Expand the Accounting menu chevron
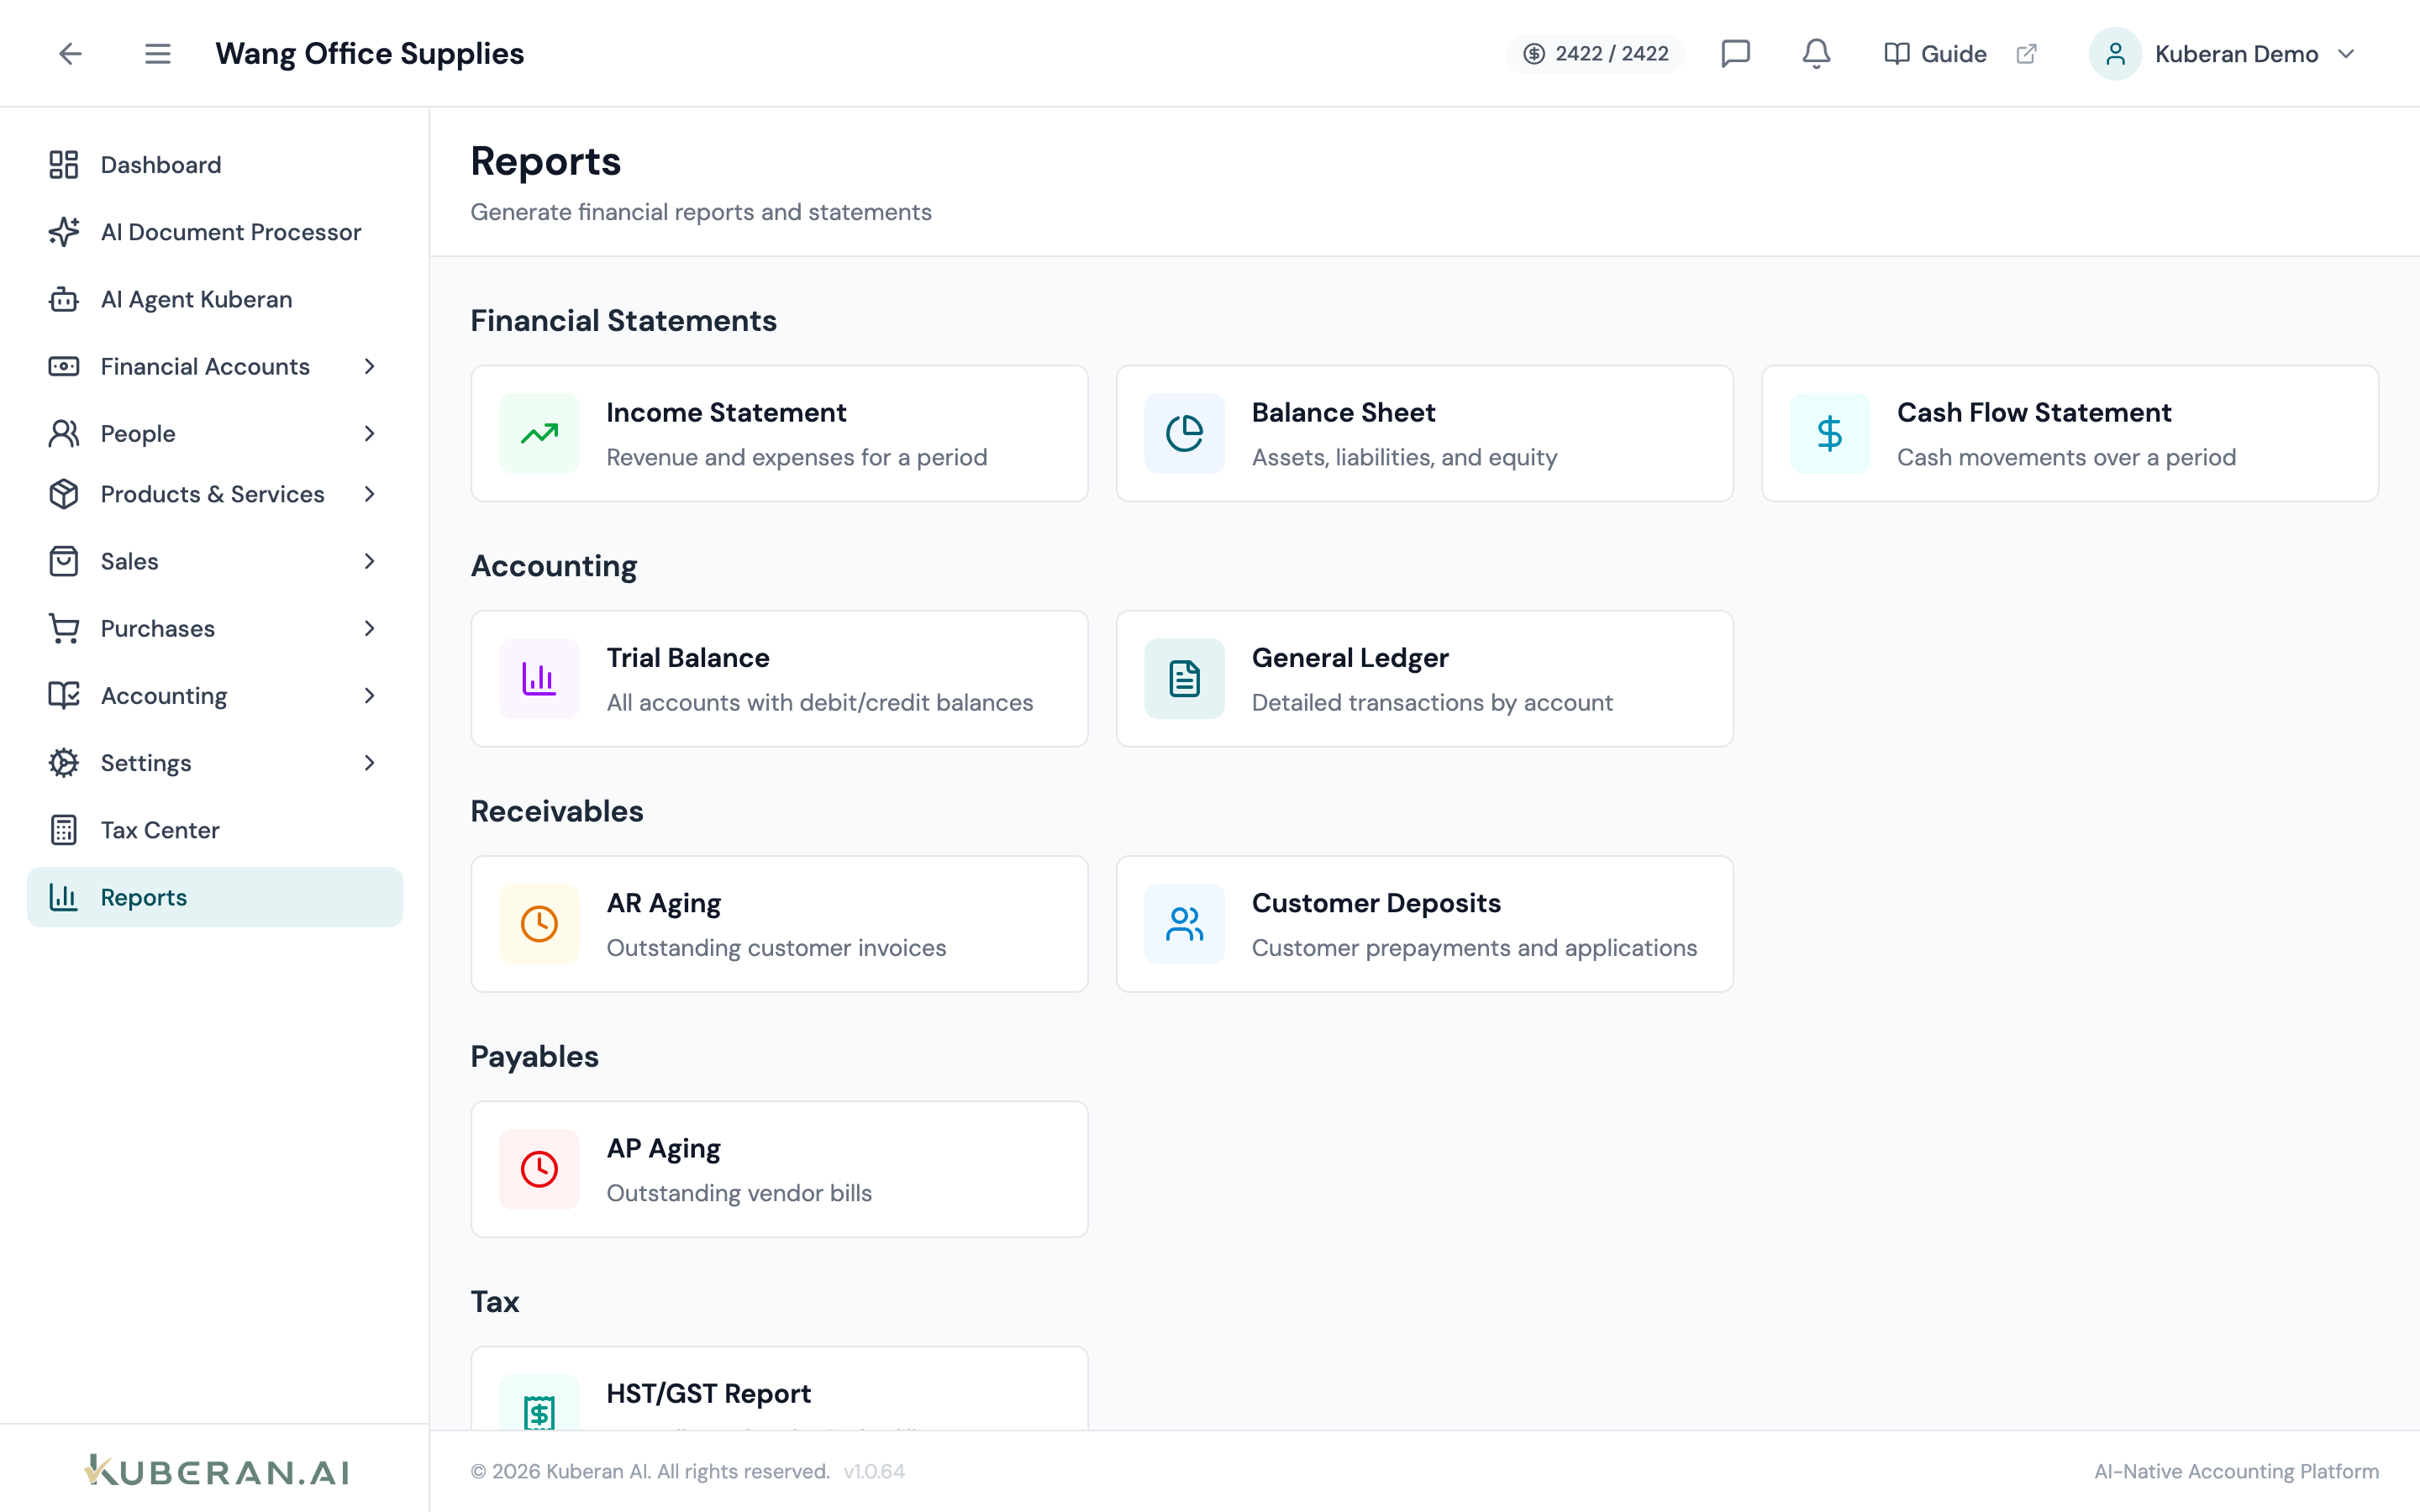Image resolution: width=2420 pixels, height=1512 pixels. pyautogui.click(x=369, y=695)
